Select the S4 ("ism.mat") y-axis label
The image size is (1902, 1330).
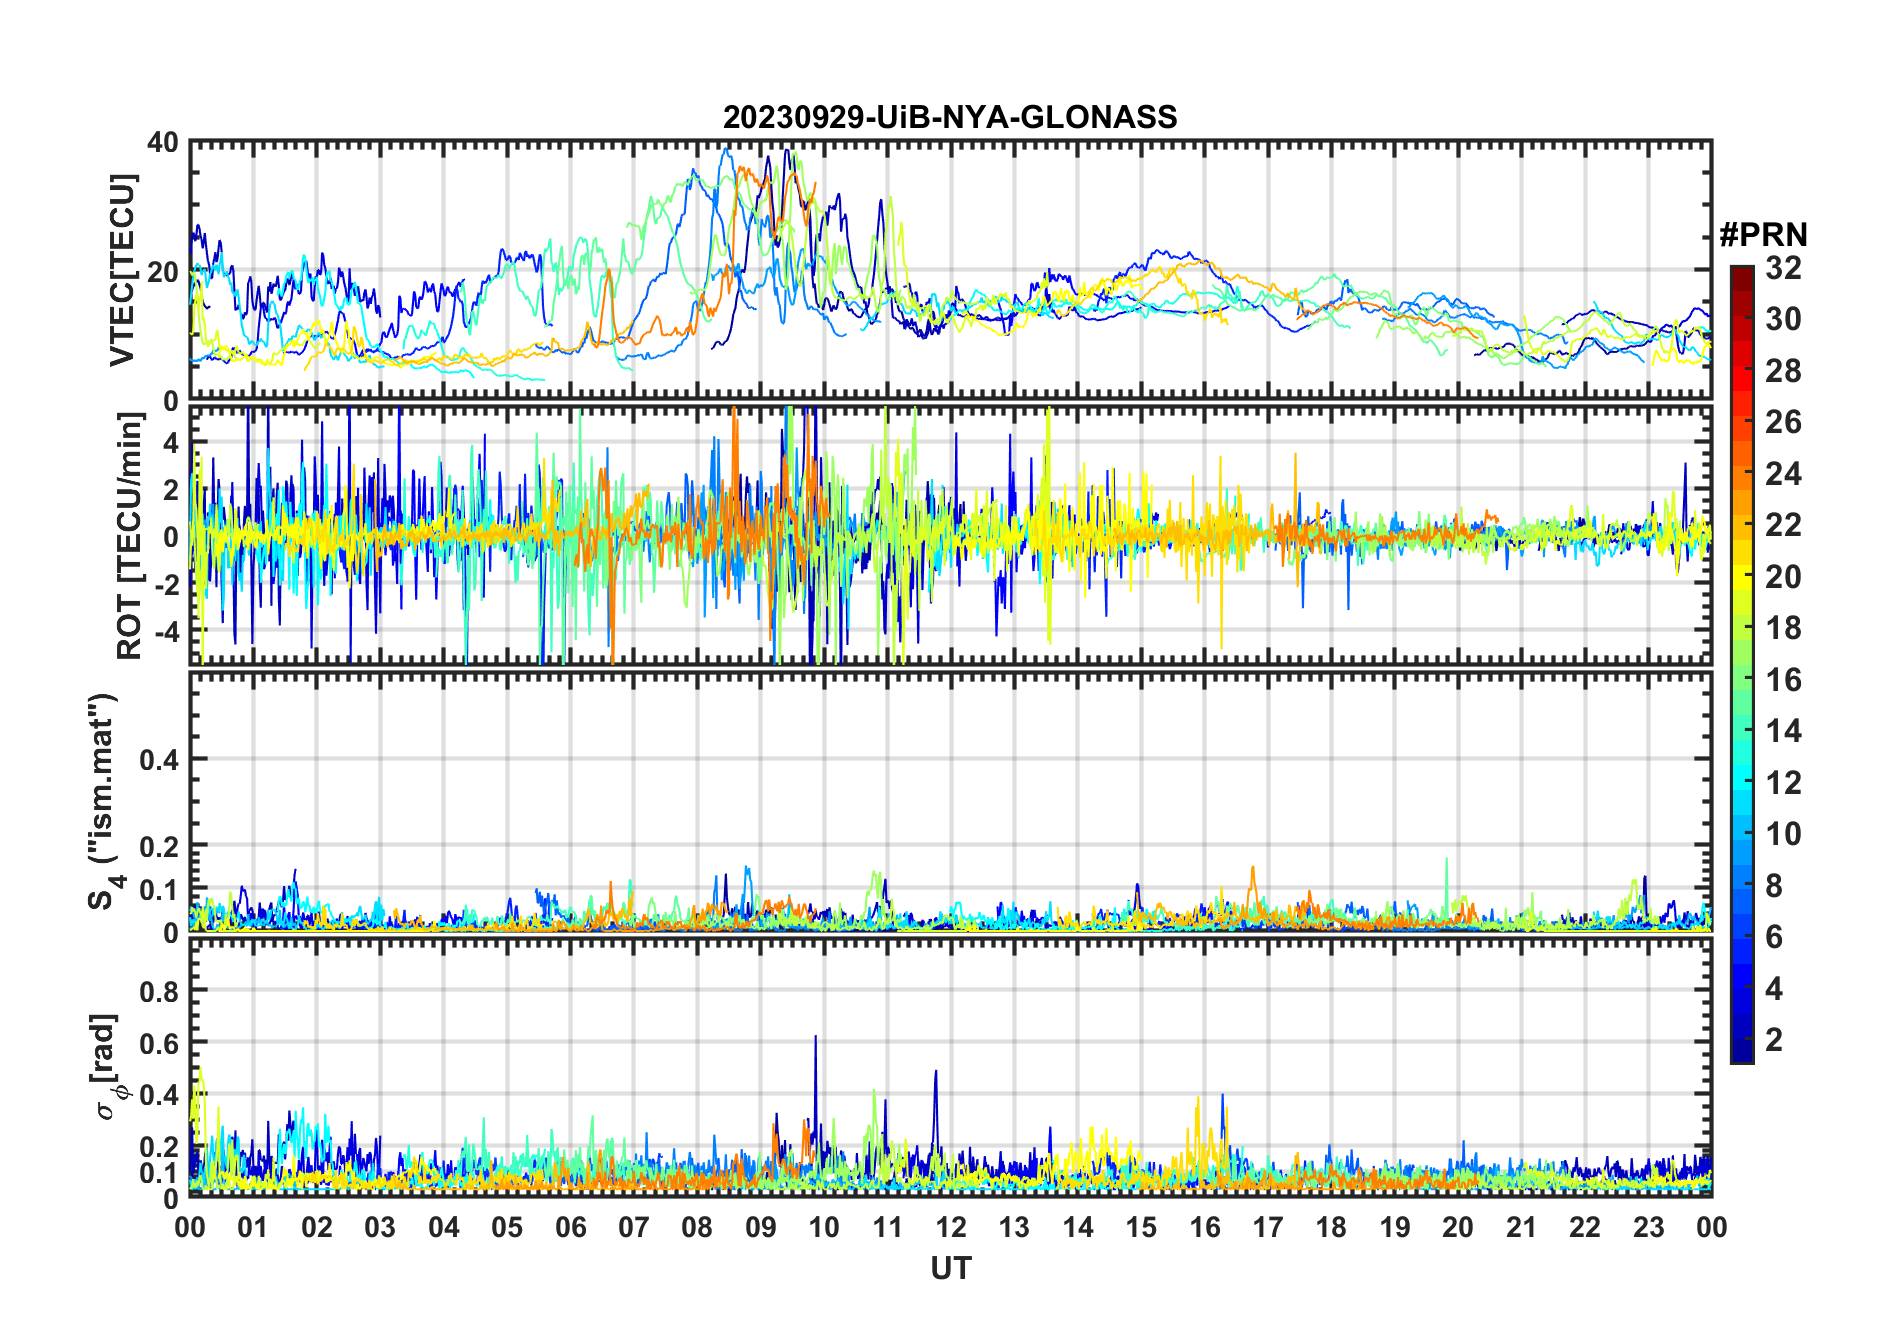pyautogui.click(x=104, y=801)
